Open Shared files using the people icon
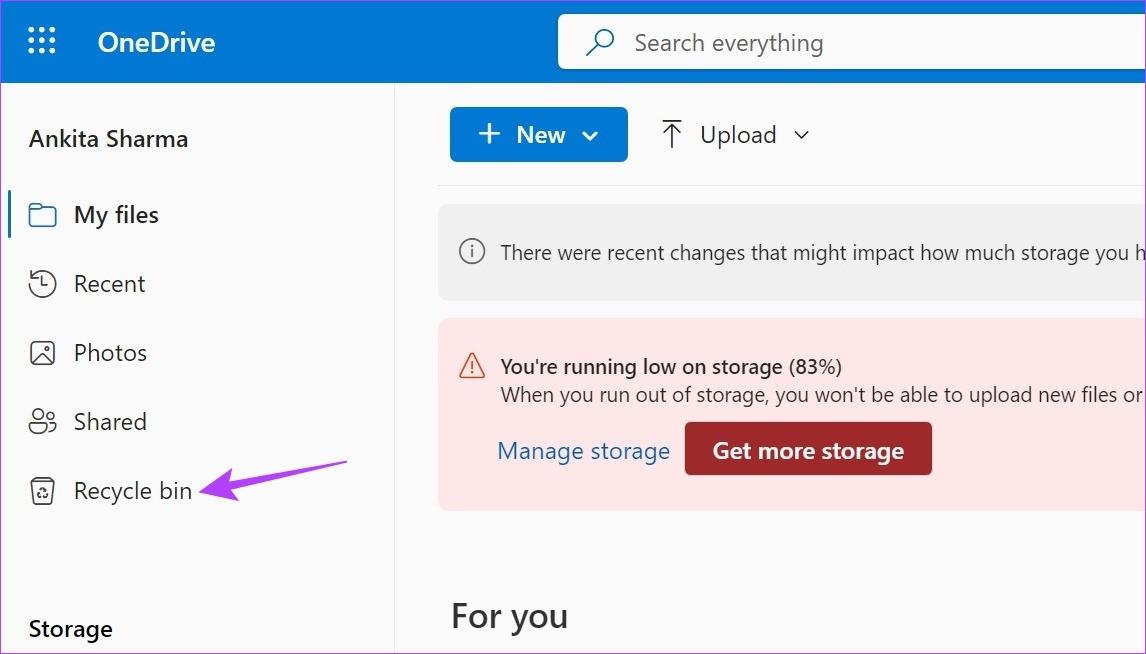Screen dimensions: 1146x654 pos(41,421)
